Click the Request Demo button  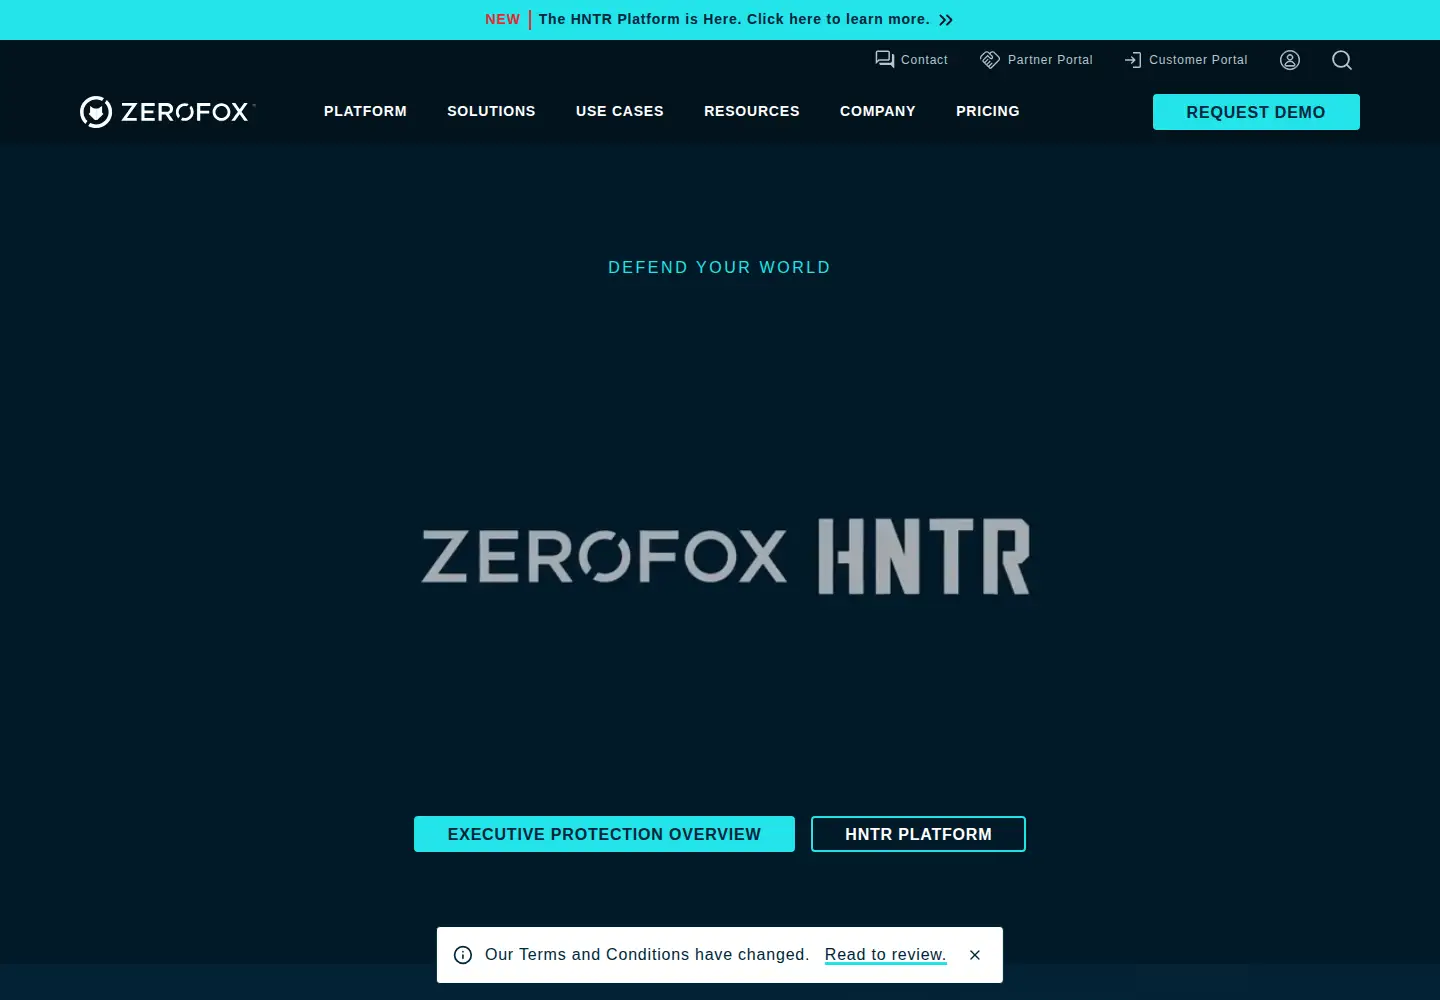pyautogui.click(x=1256, y=112)
